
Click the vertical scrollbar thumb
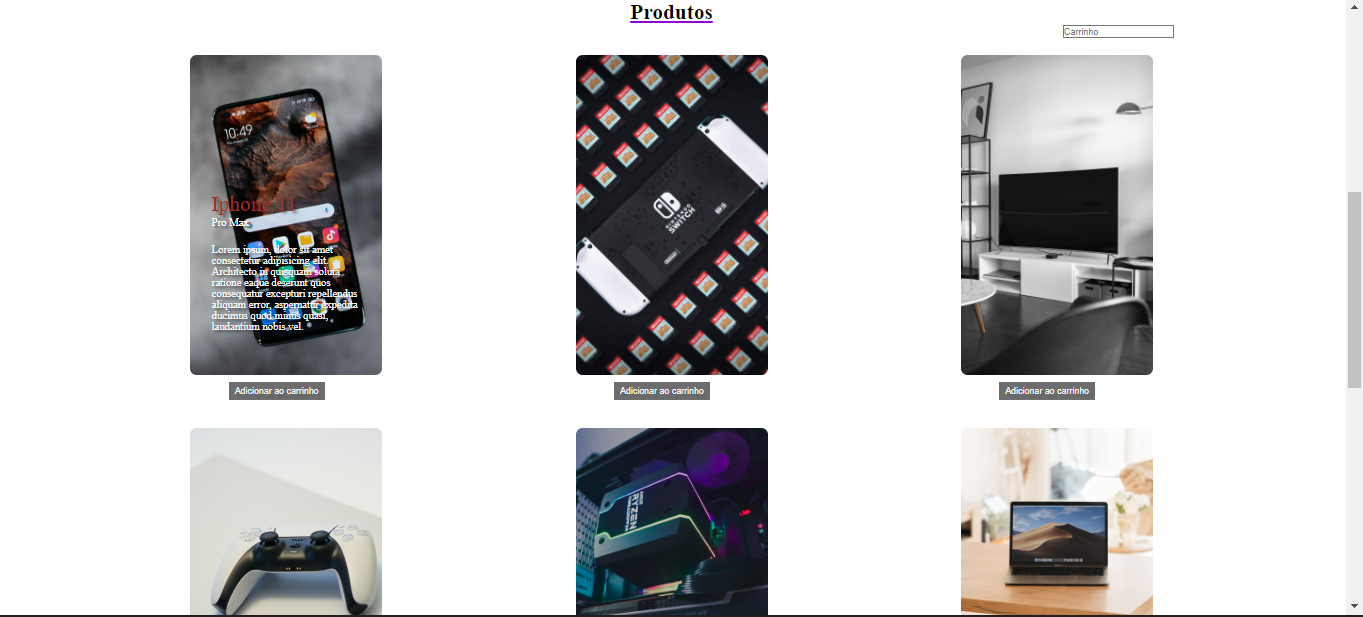[x=1355, y=290]
